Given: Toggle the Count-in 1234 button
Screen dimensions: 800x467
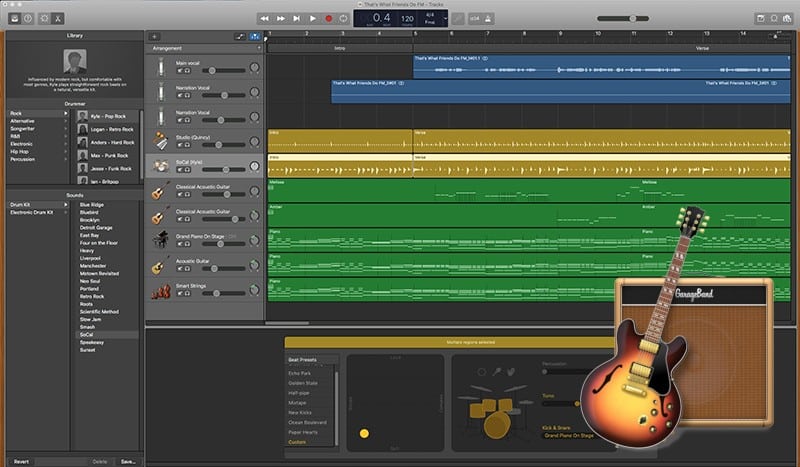Looking at the screenshot, I should click(474, 19).
